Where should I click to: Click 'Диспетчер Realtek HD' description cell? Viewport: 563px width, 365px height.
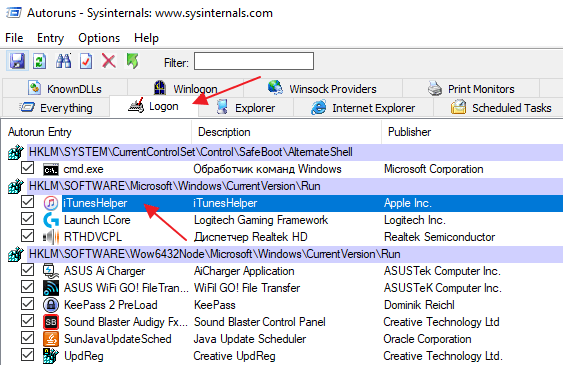[251, 237]
